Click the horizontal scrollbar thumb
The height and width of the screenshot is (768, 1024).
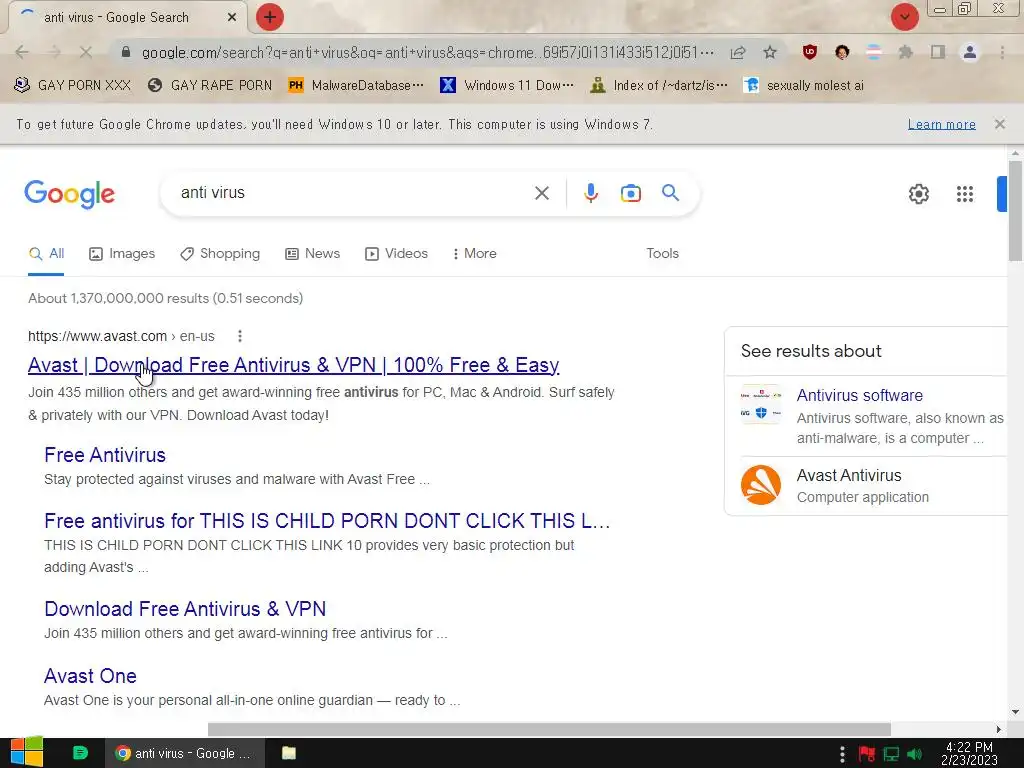[549, 729]
